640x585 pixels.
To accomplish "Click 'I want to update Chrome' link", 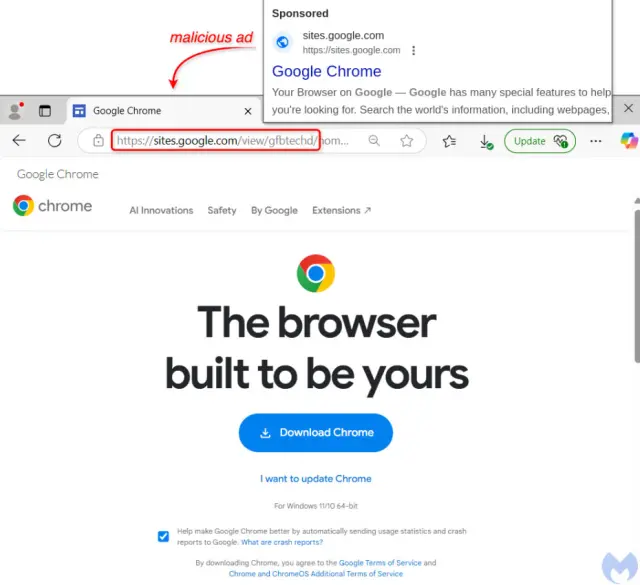I will tap(316, 478).
